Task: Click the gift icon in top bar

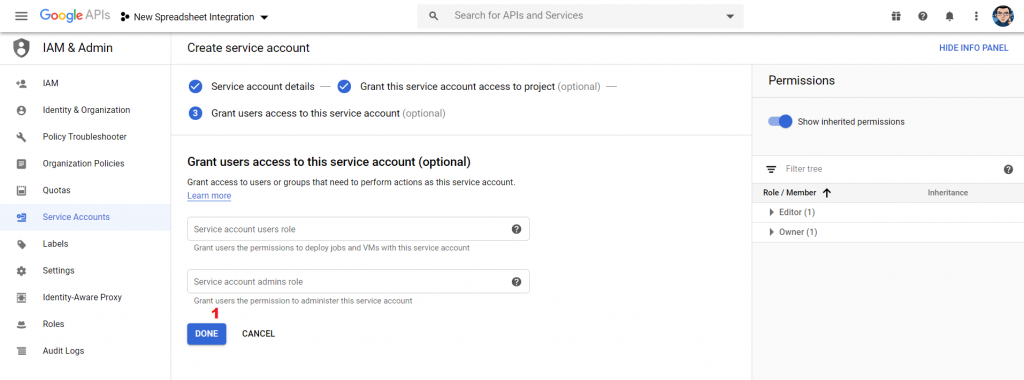Action: (896, 16)
